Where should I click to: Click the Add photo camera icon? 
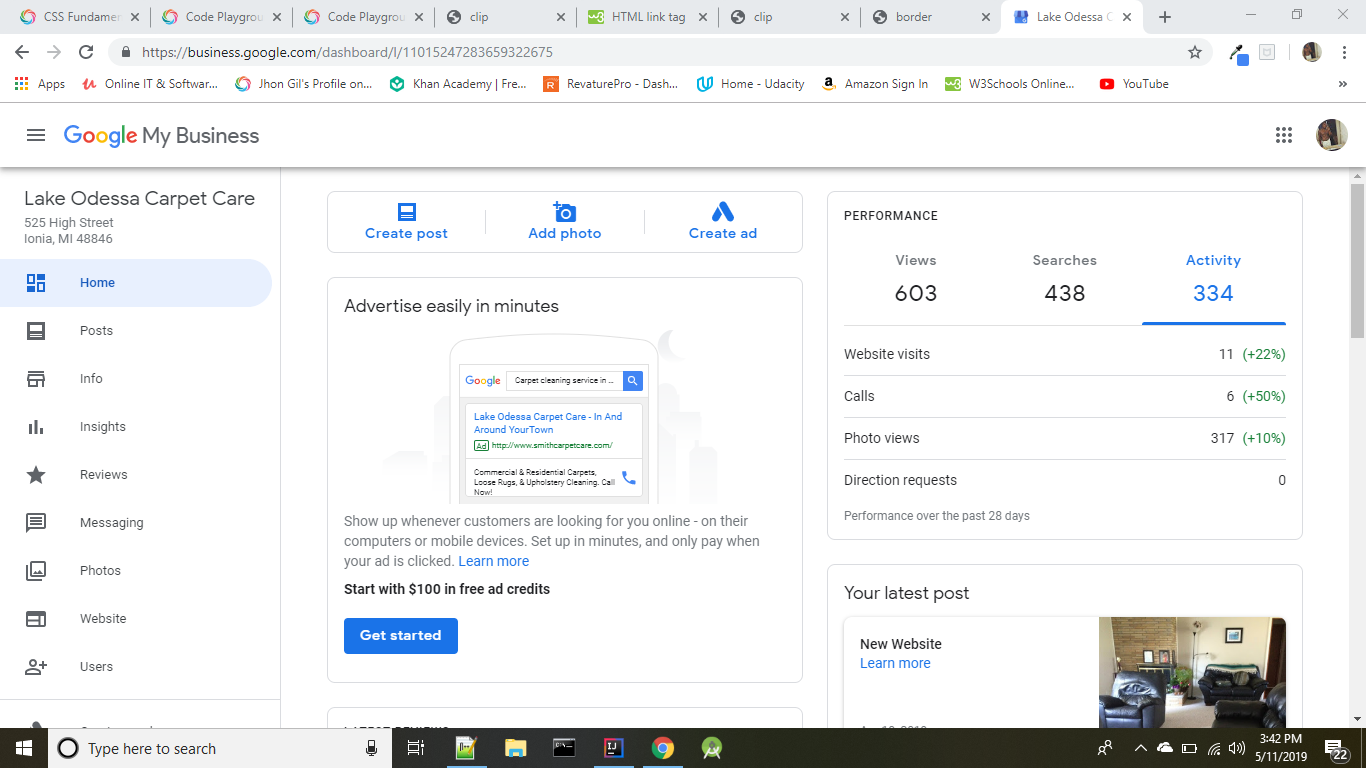pos(565,212)
